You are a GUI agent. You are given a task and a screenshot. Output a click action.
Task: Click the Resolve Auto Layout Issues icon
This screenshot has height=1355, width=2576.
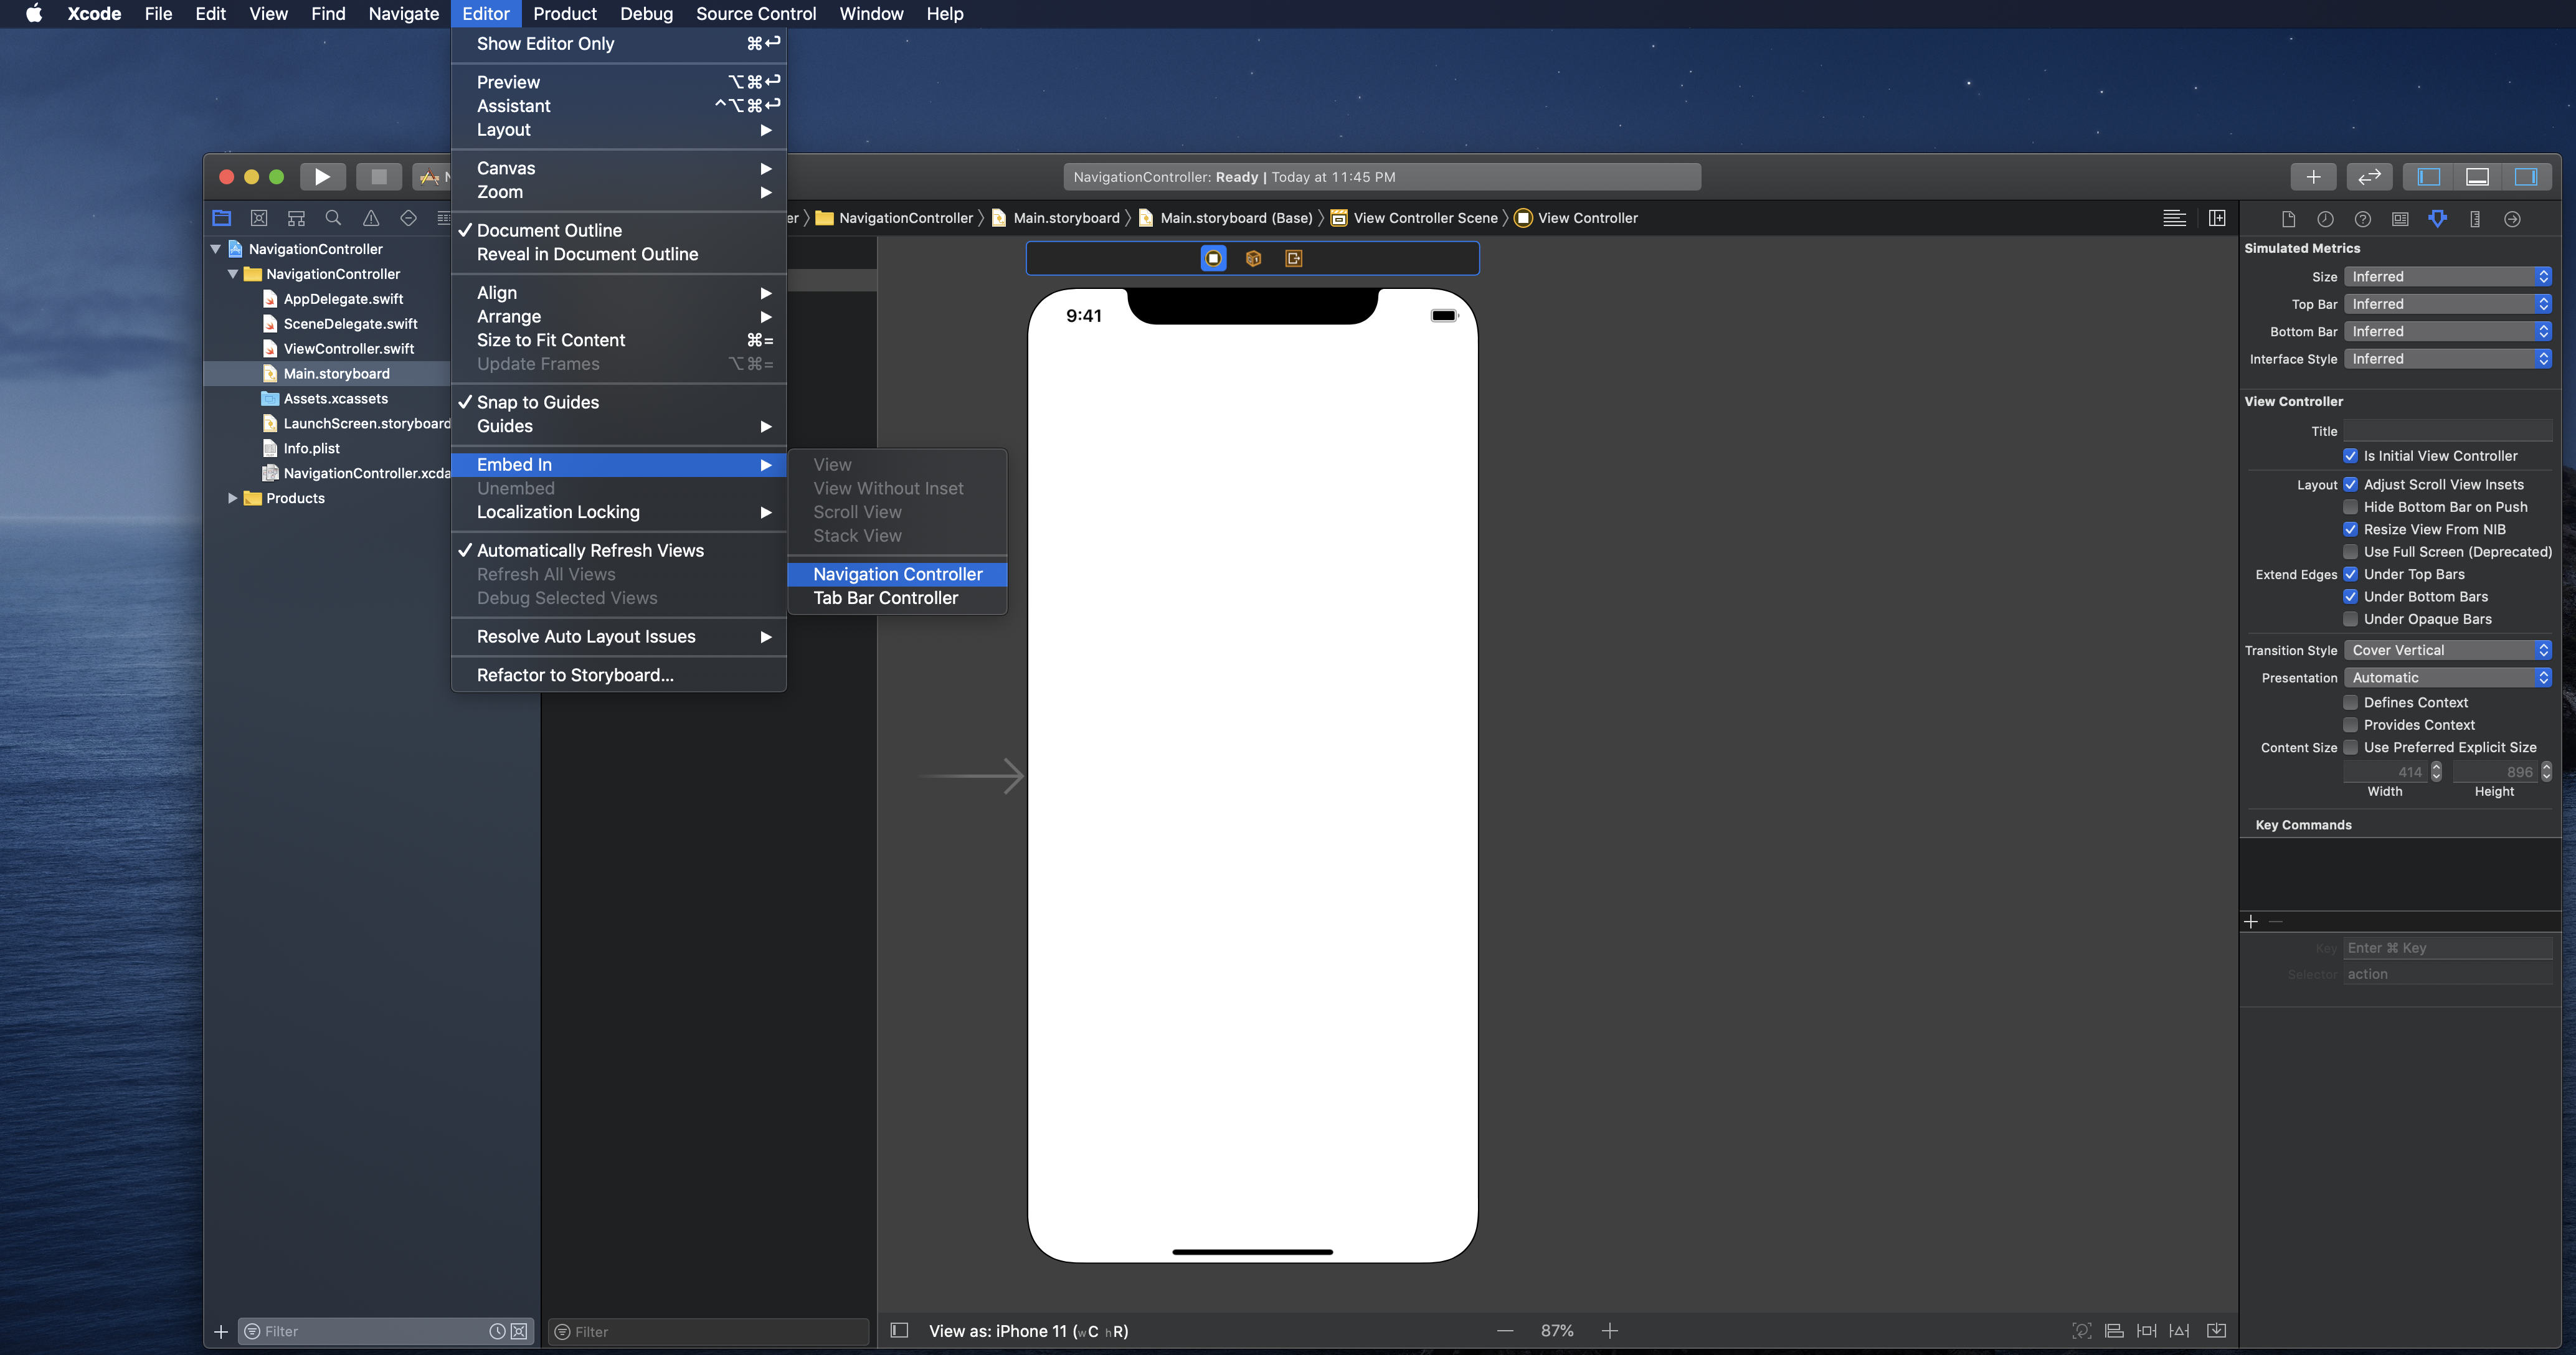pos(2179,1330)
